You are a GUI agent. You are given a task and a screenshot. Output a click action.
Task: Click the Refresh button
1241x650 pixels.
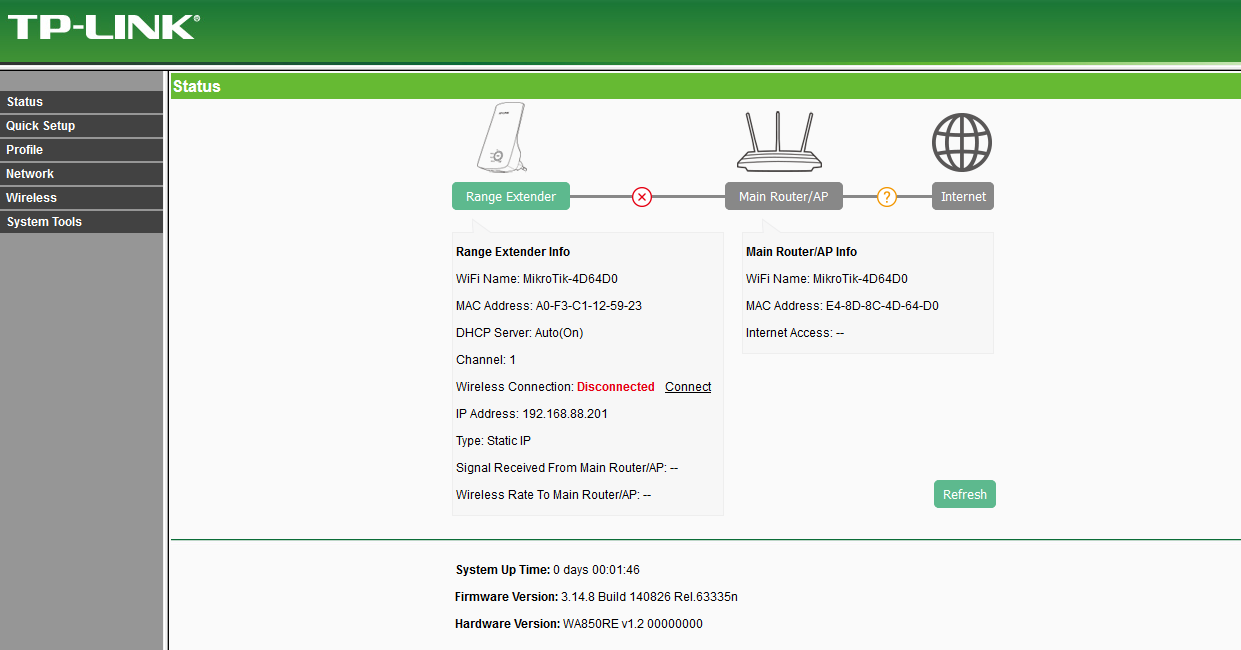965,494
